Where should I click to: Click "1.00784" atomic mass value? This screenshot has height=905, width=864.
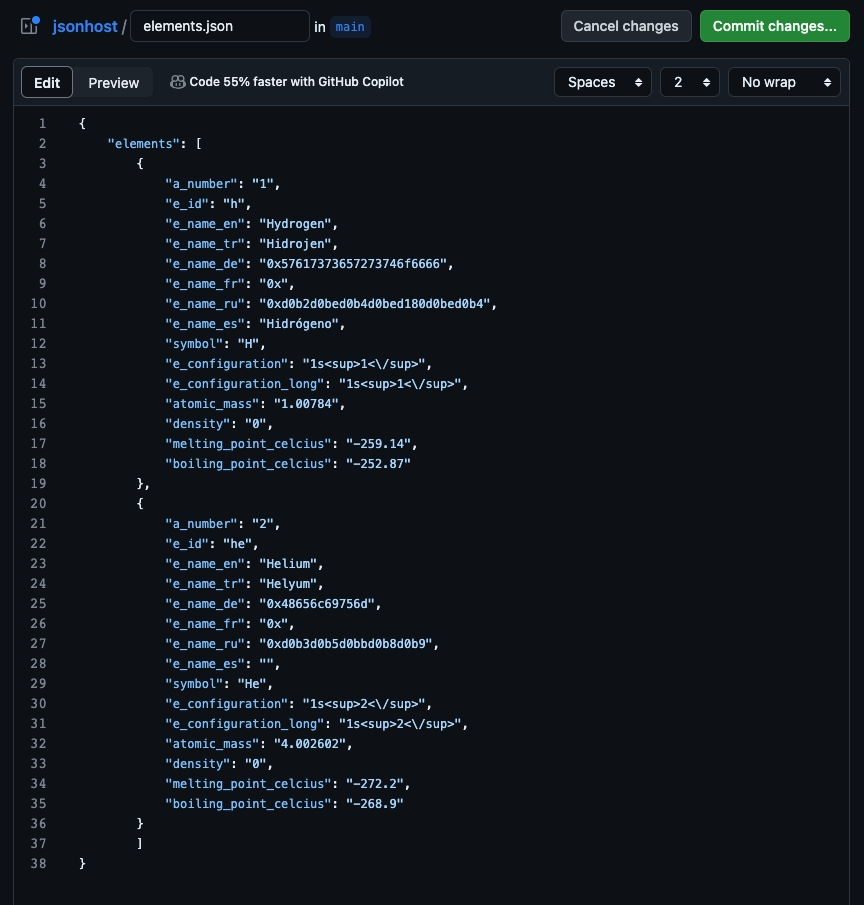[306, 404]
